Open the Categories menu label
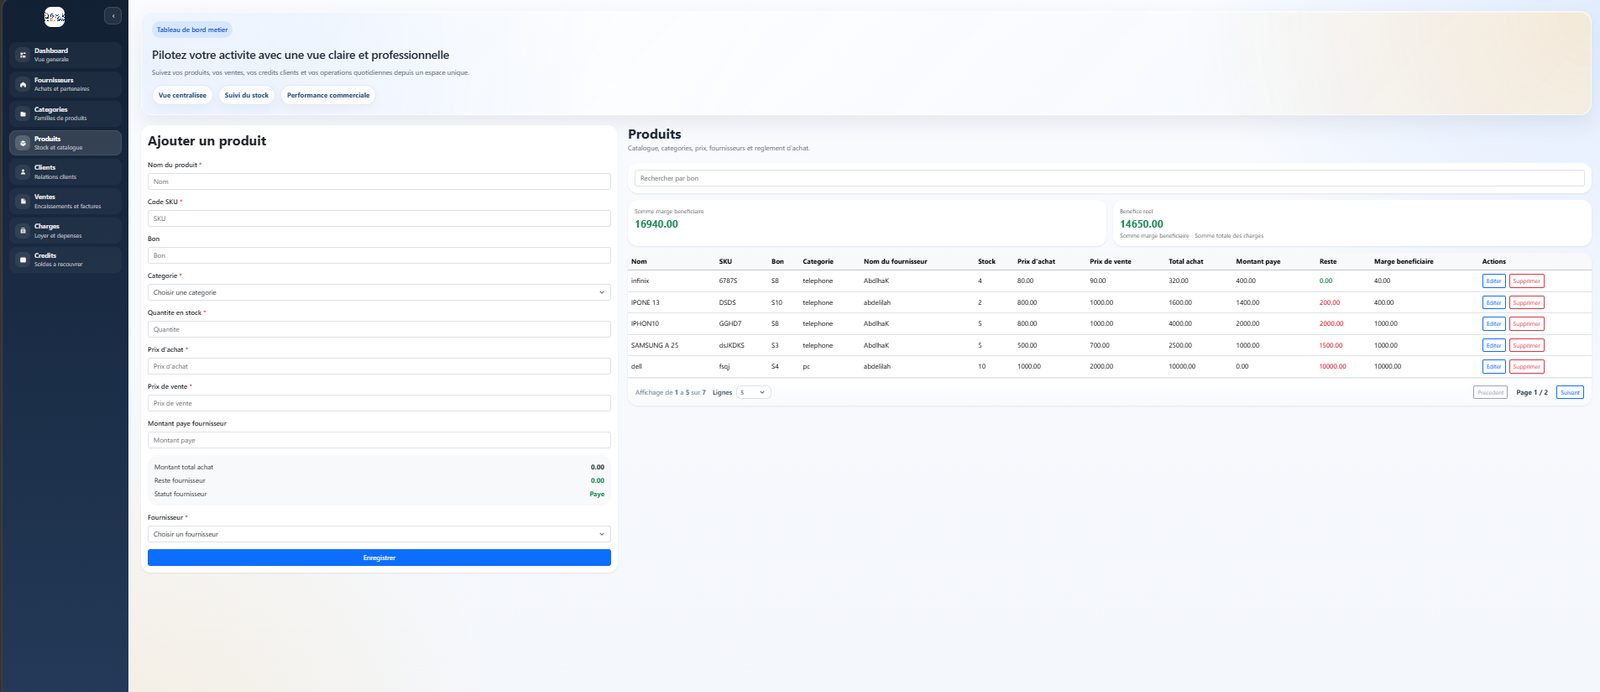 click(51, 110)
